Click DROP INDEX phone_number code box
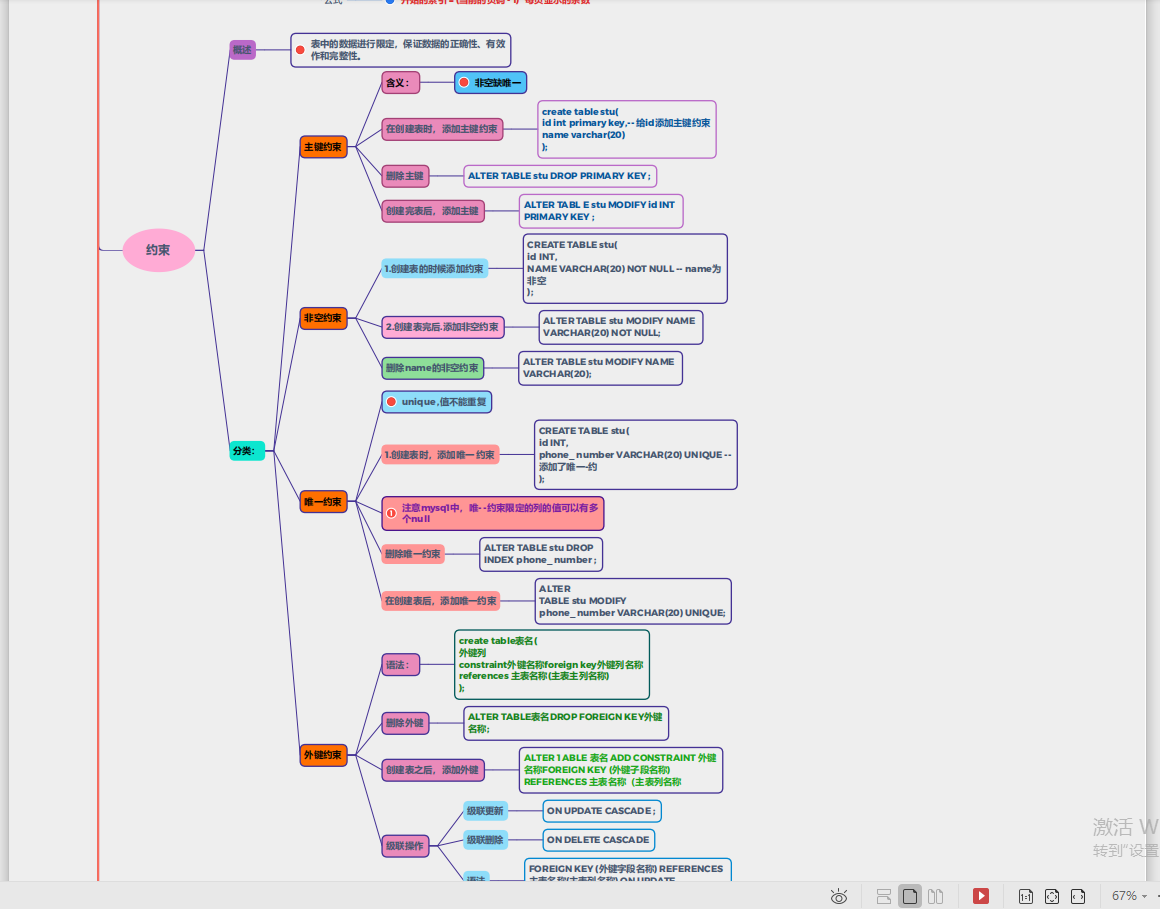1160x909 pixels. click(x=541, y=554)
